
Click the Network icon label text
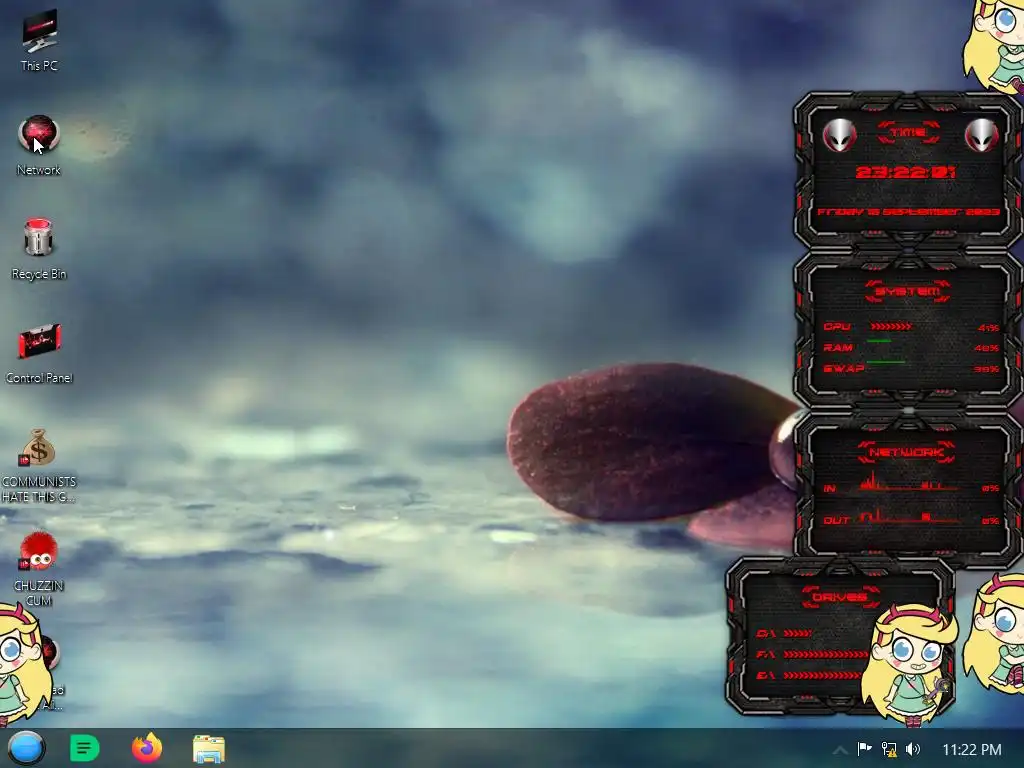tap(39, 170)
